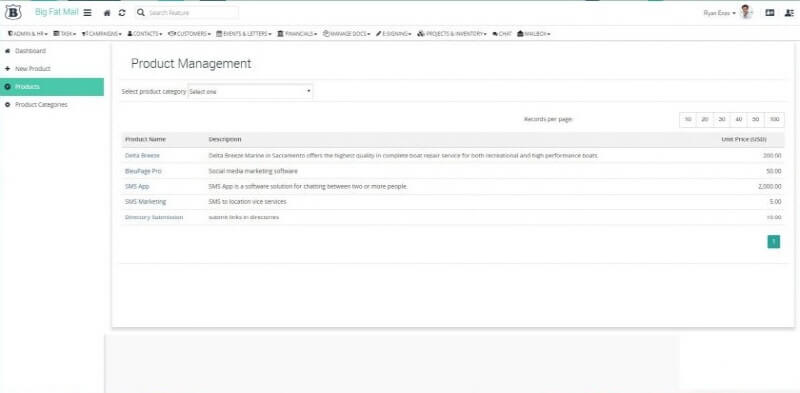Set records per page to 20
The image size is (800, 393).
click(705, 119)
